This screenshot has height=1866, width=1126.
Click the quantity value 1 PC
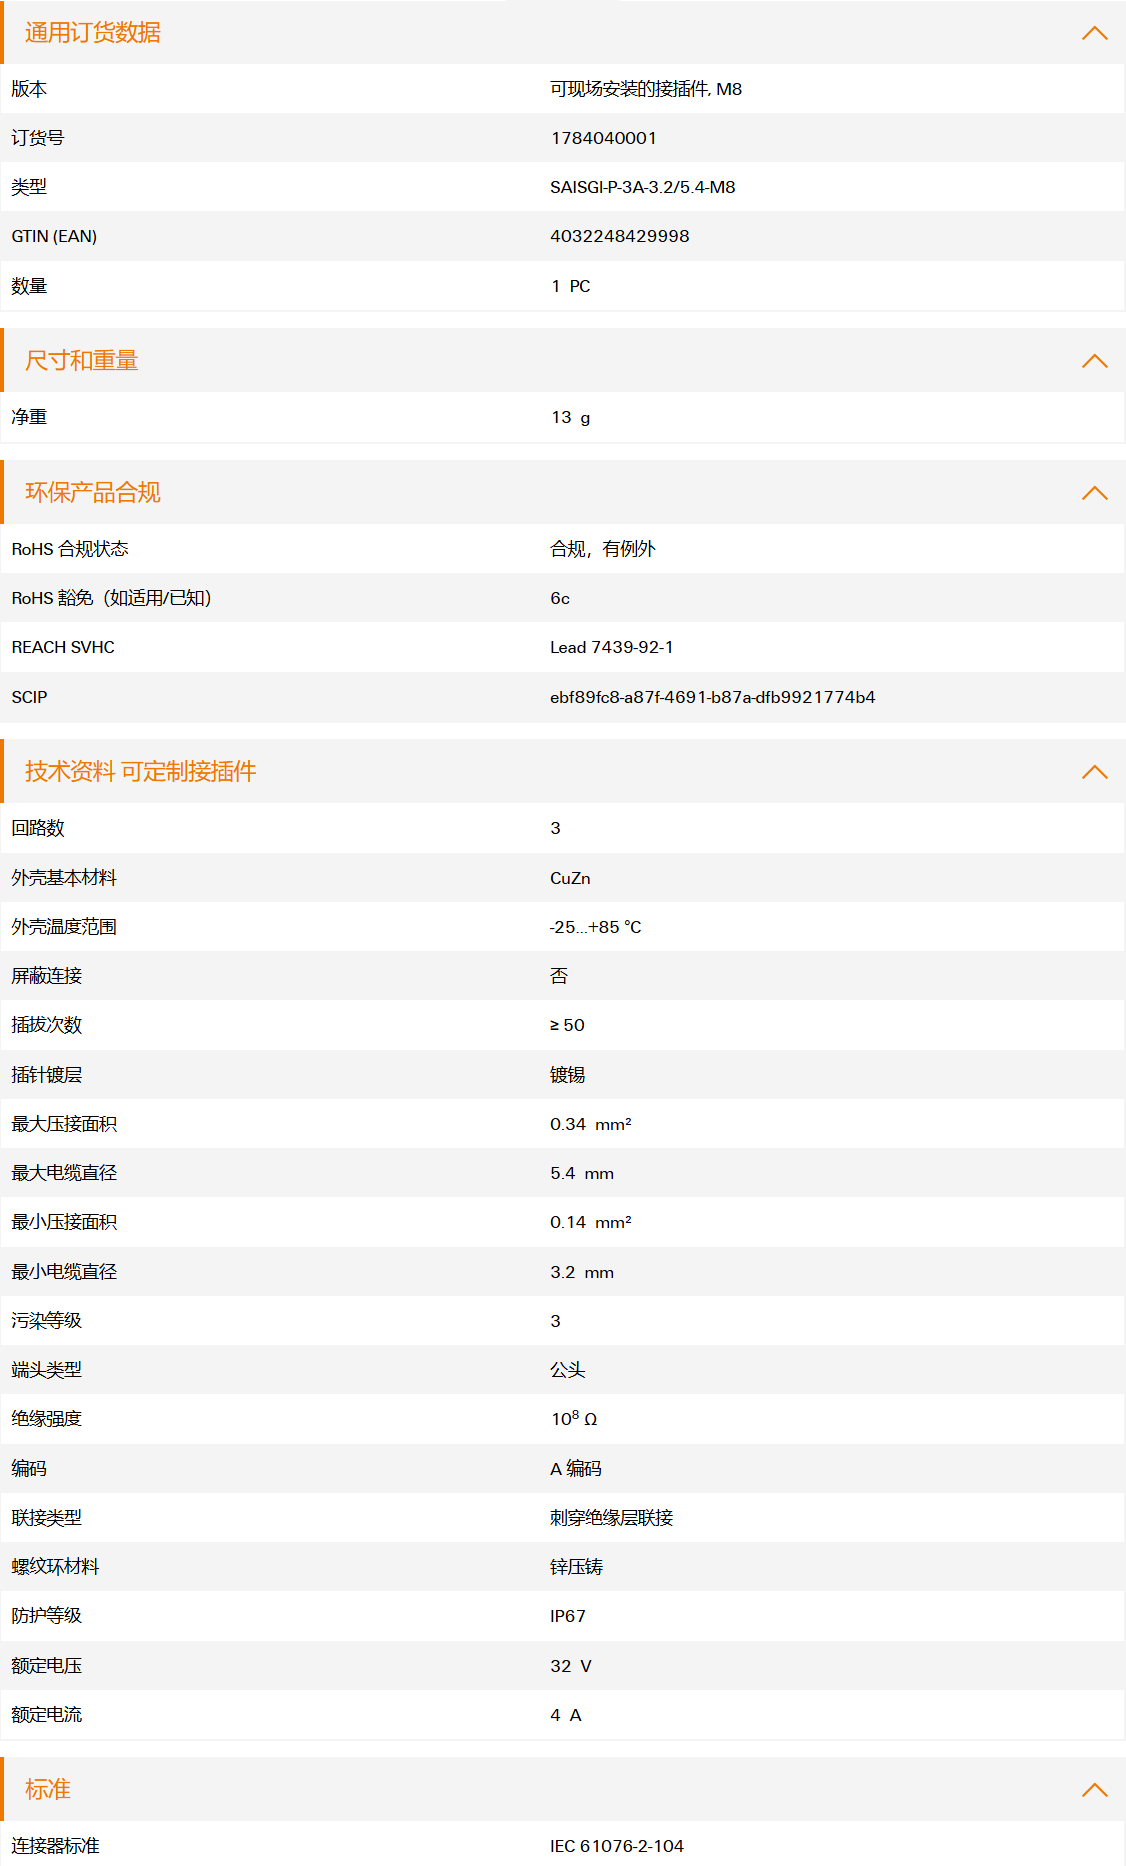point(571,286)
